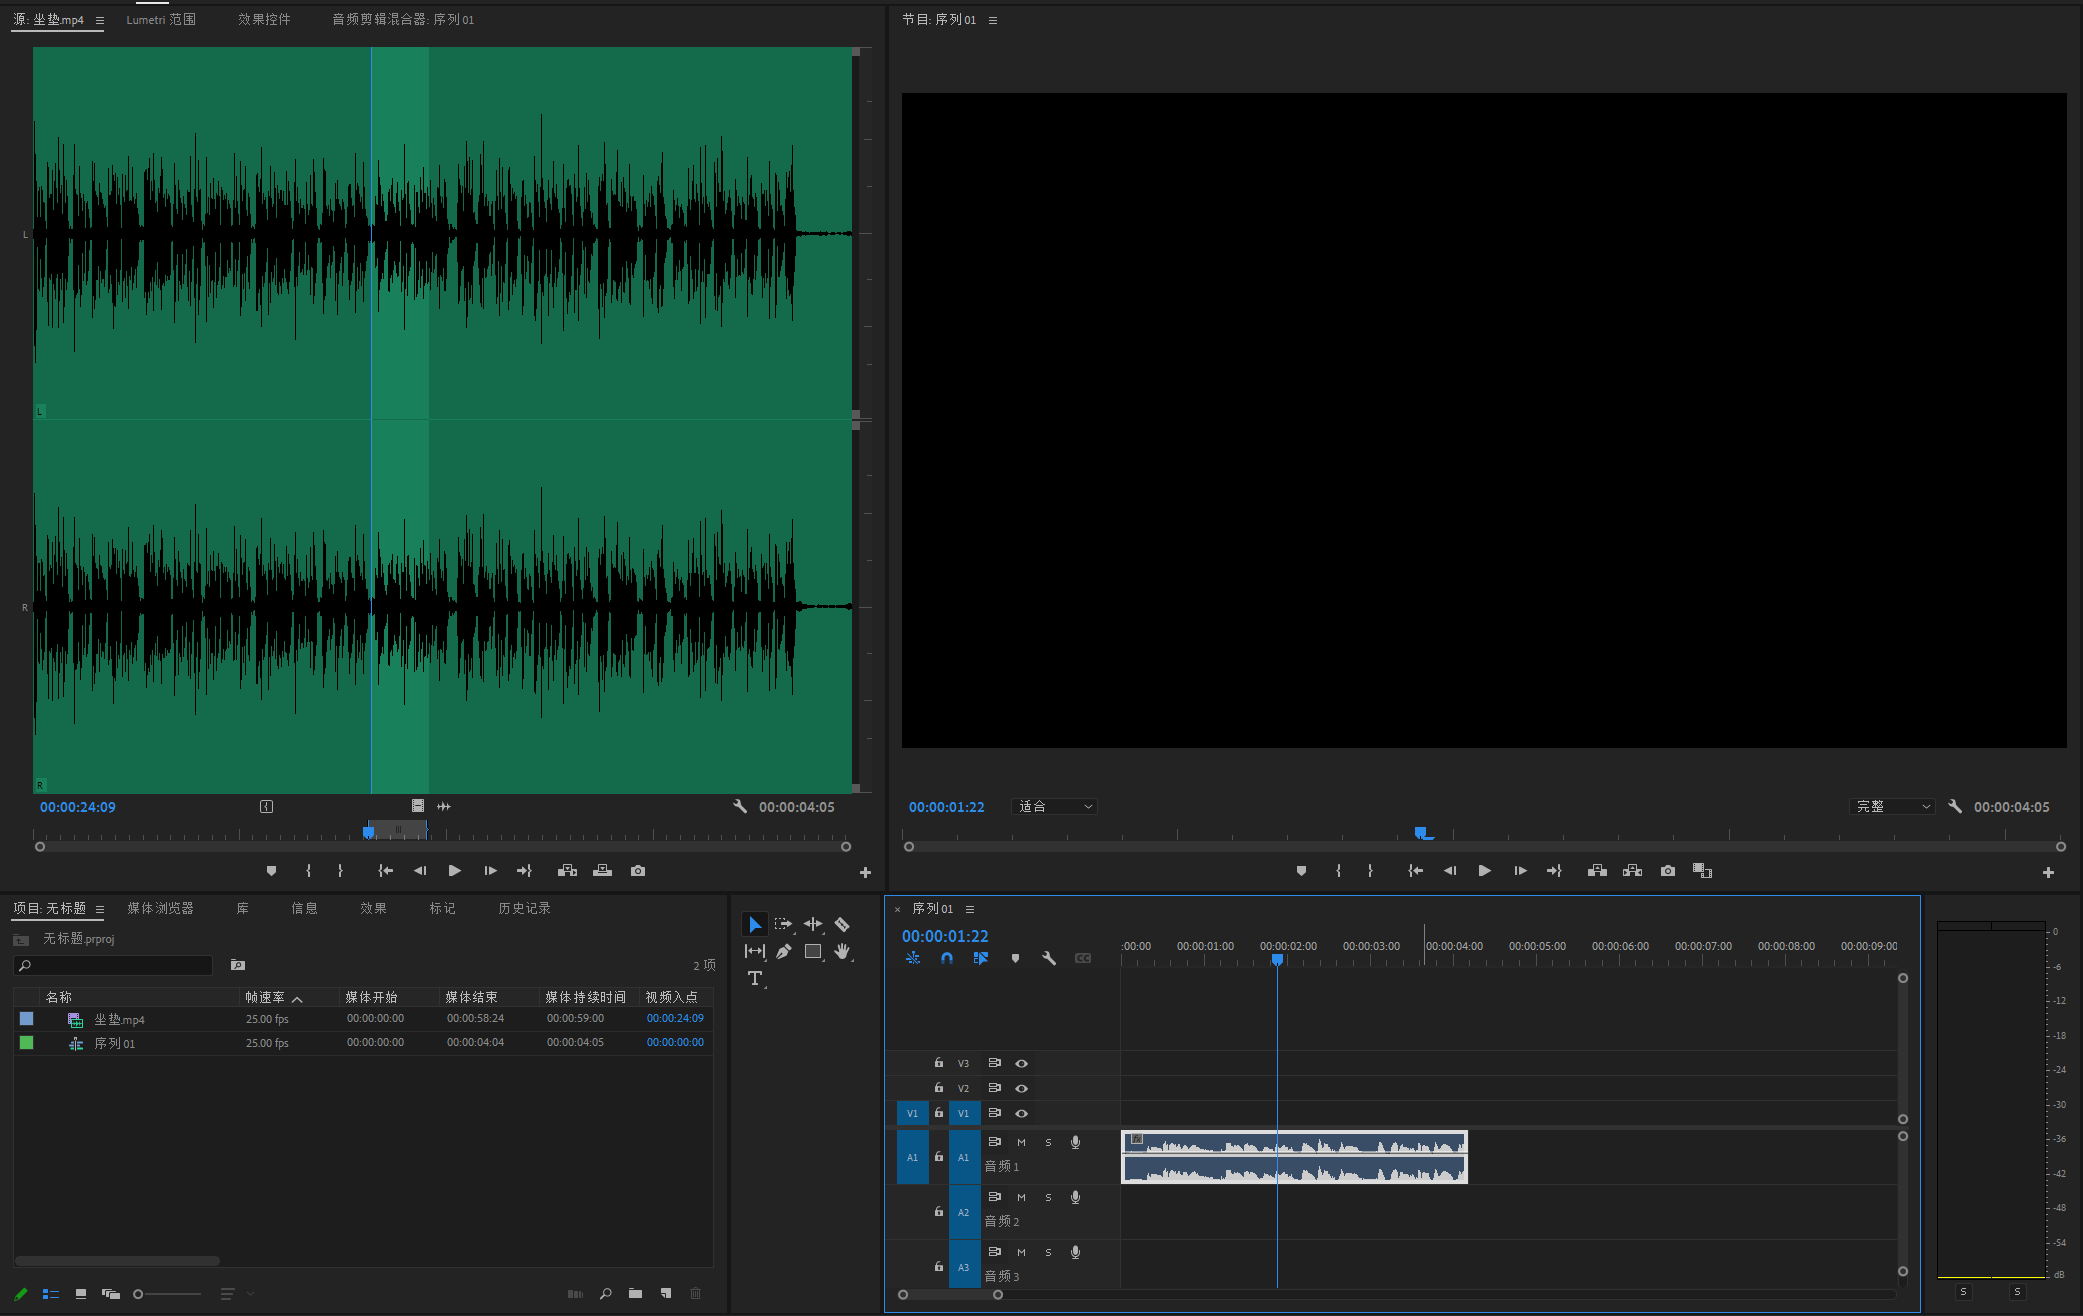
Task: Switch to the 效果控件 tab
Action: click(264, 19)
